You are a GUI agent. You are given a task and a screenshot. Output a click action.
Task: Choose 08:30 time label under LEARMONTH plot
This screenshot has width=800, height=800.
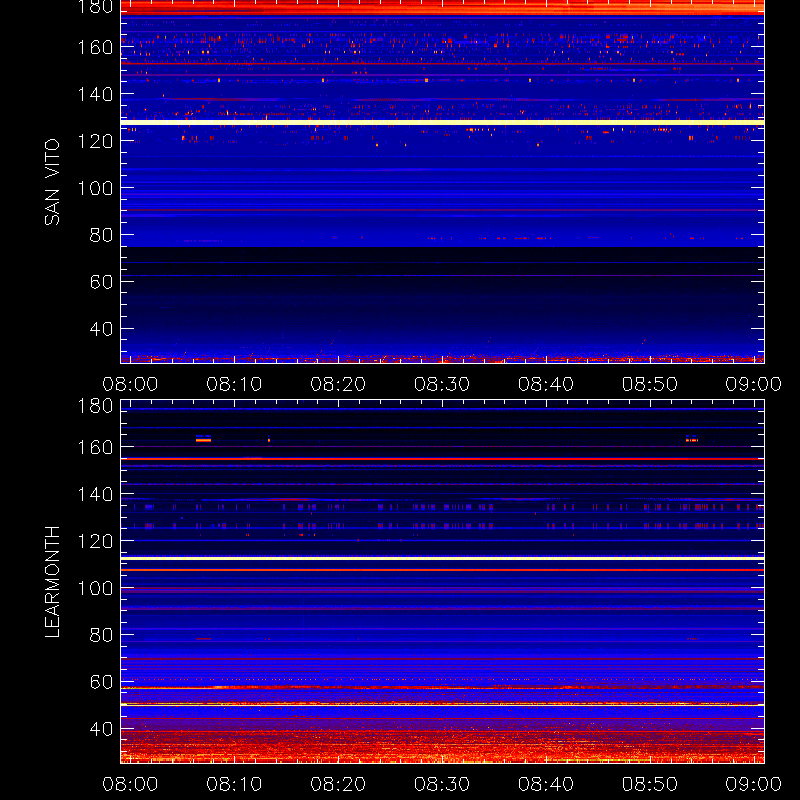tap(442, 784)
